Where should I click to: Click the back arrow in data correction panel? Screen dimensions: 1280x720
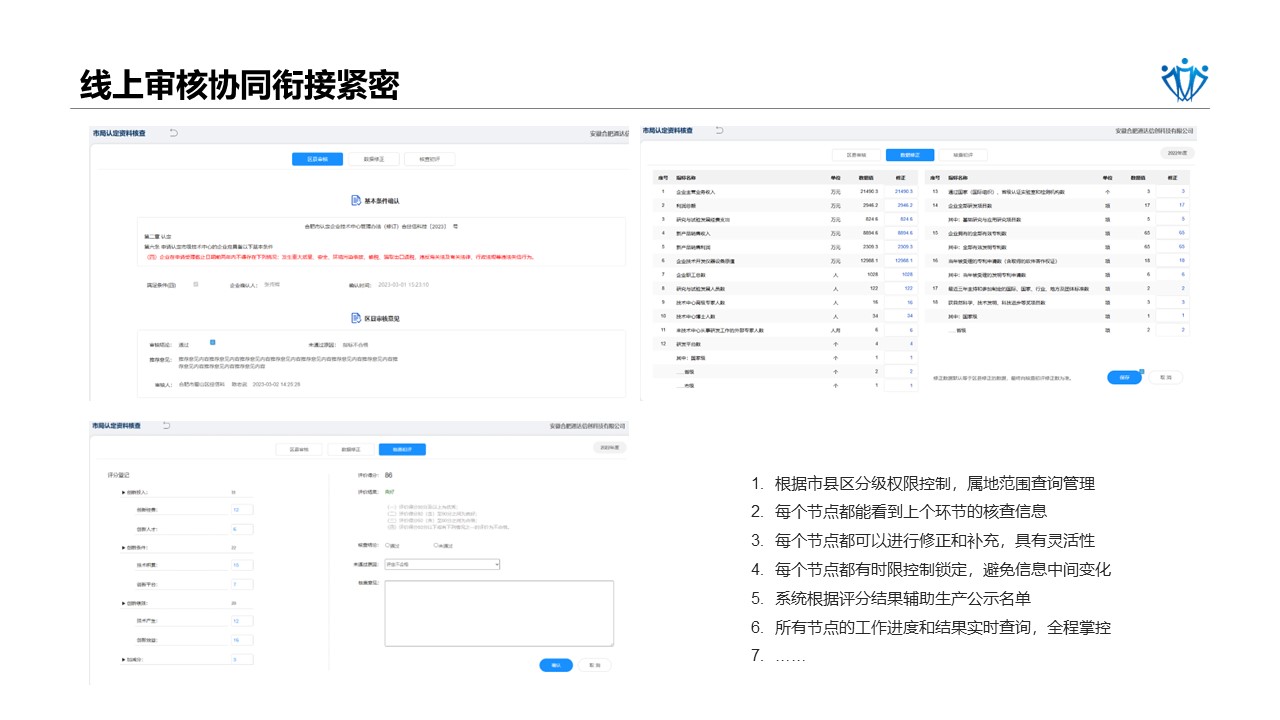[x=720, y=130]
